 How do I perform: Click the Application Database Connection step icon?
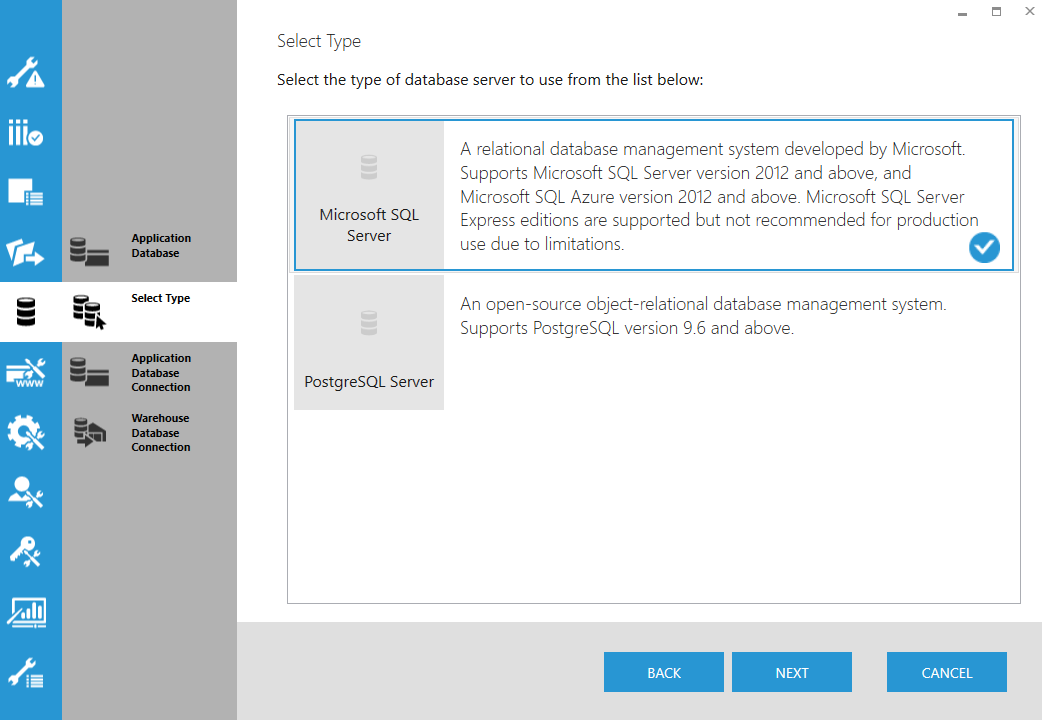pyautogui.click(x=89, y=372)
